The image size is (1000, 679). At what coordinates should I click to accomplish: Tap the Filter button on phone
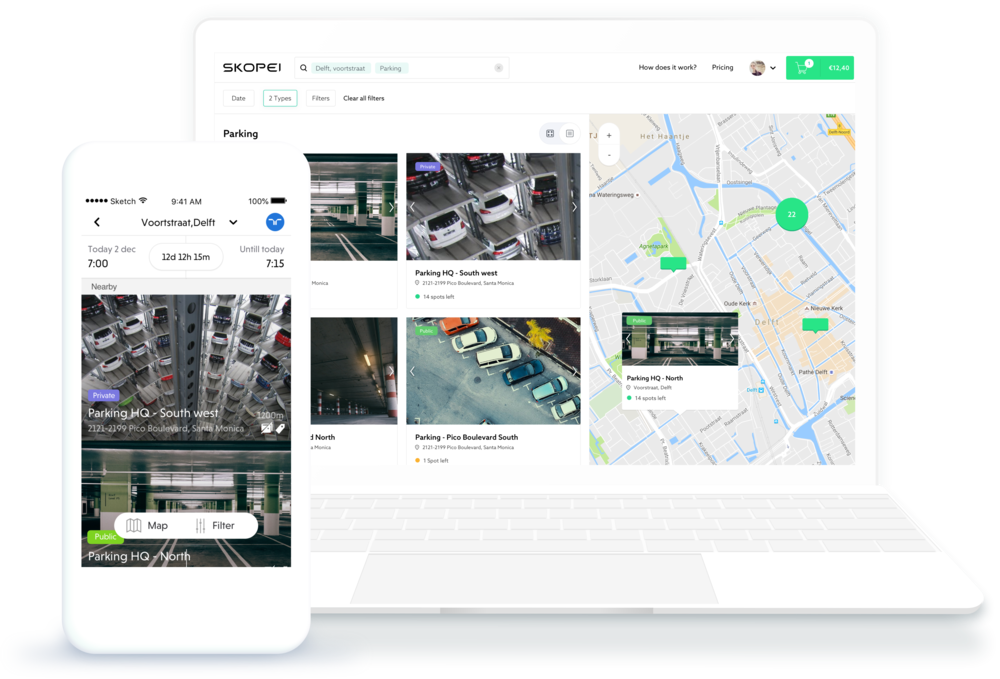click(x=215, y=525)
